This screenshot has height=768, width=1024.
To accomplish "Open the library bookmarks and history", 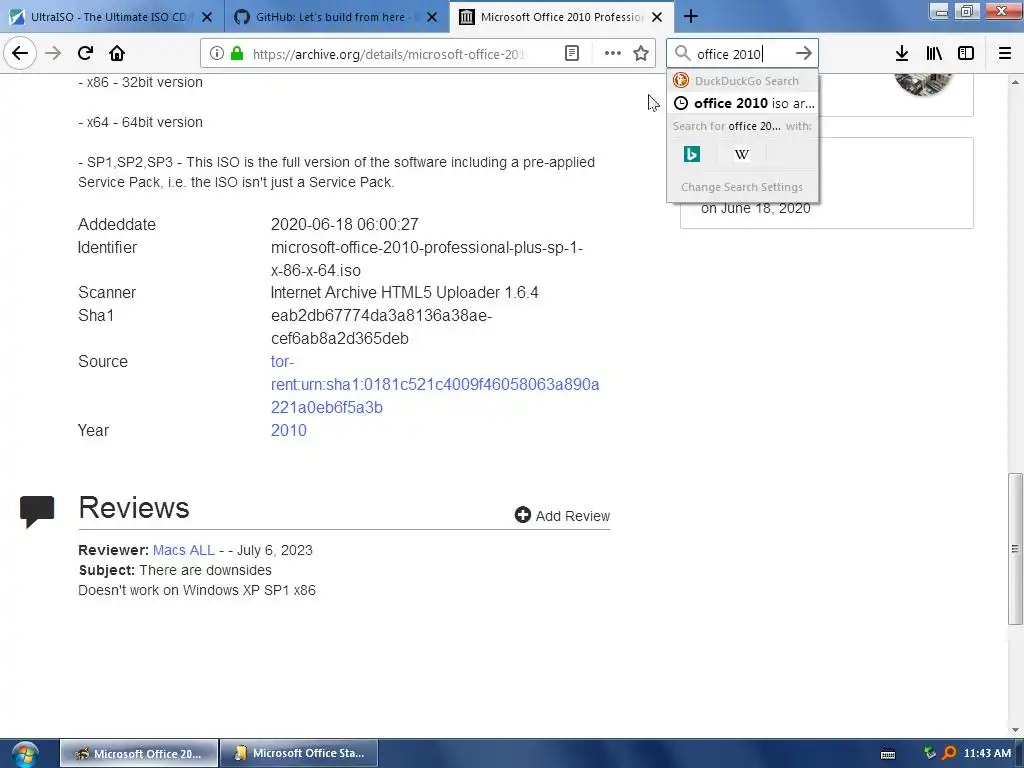I will 934,54.
